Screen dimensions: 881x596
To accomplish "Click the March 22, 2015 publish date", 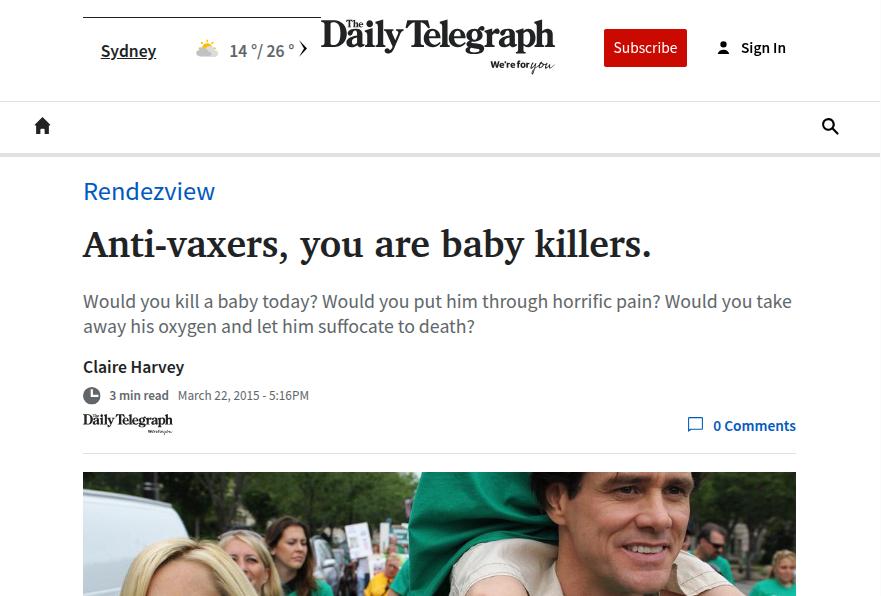I will 243,395.
